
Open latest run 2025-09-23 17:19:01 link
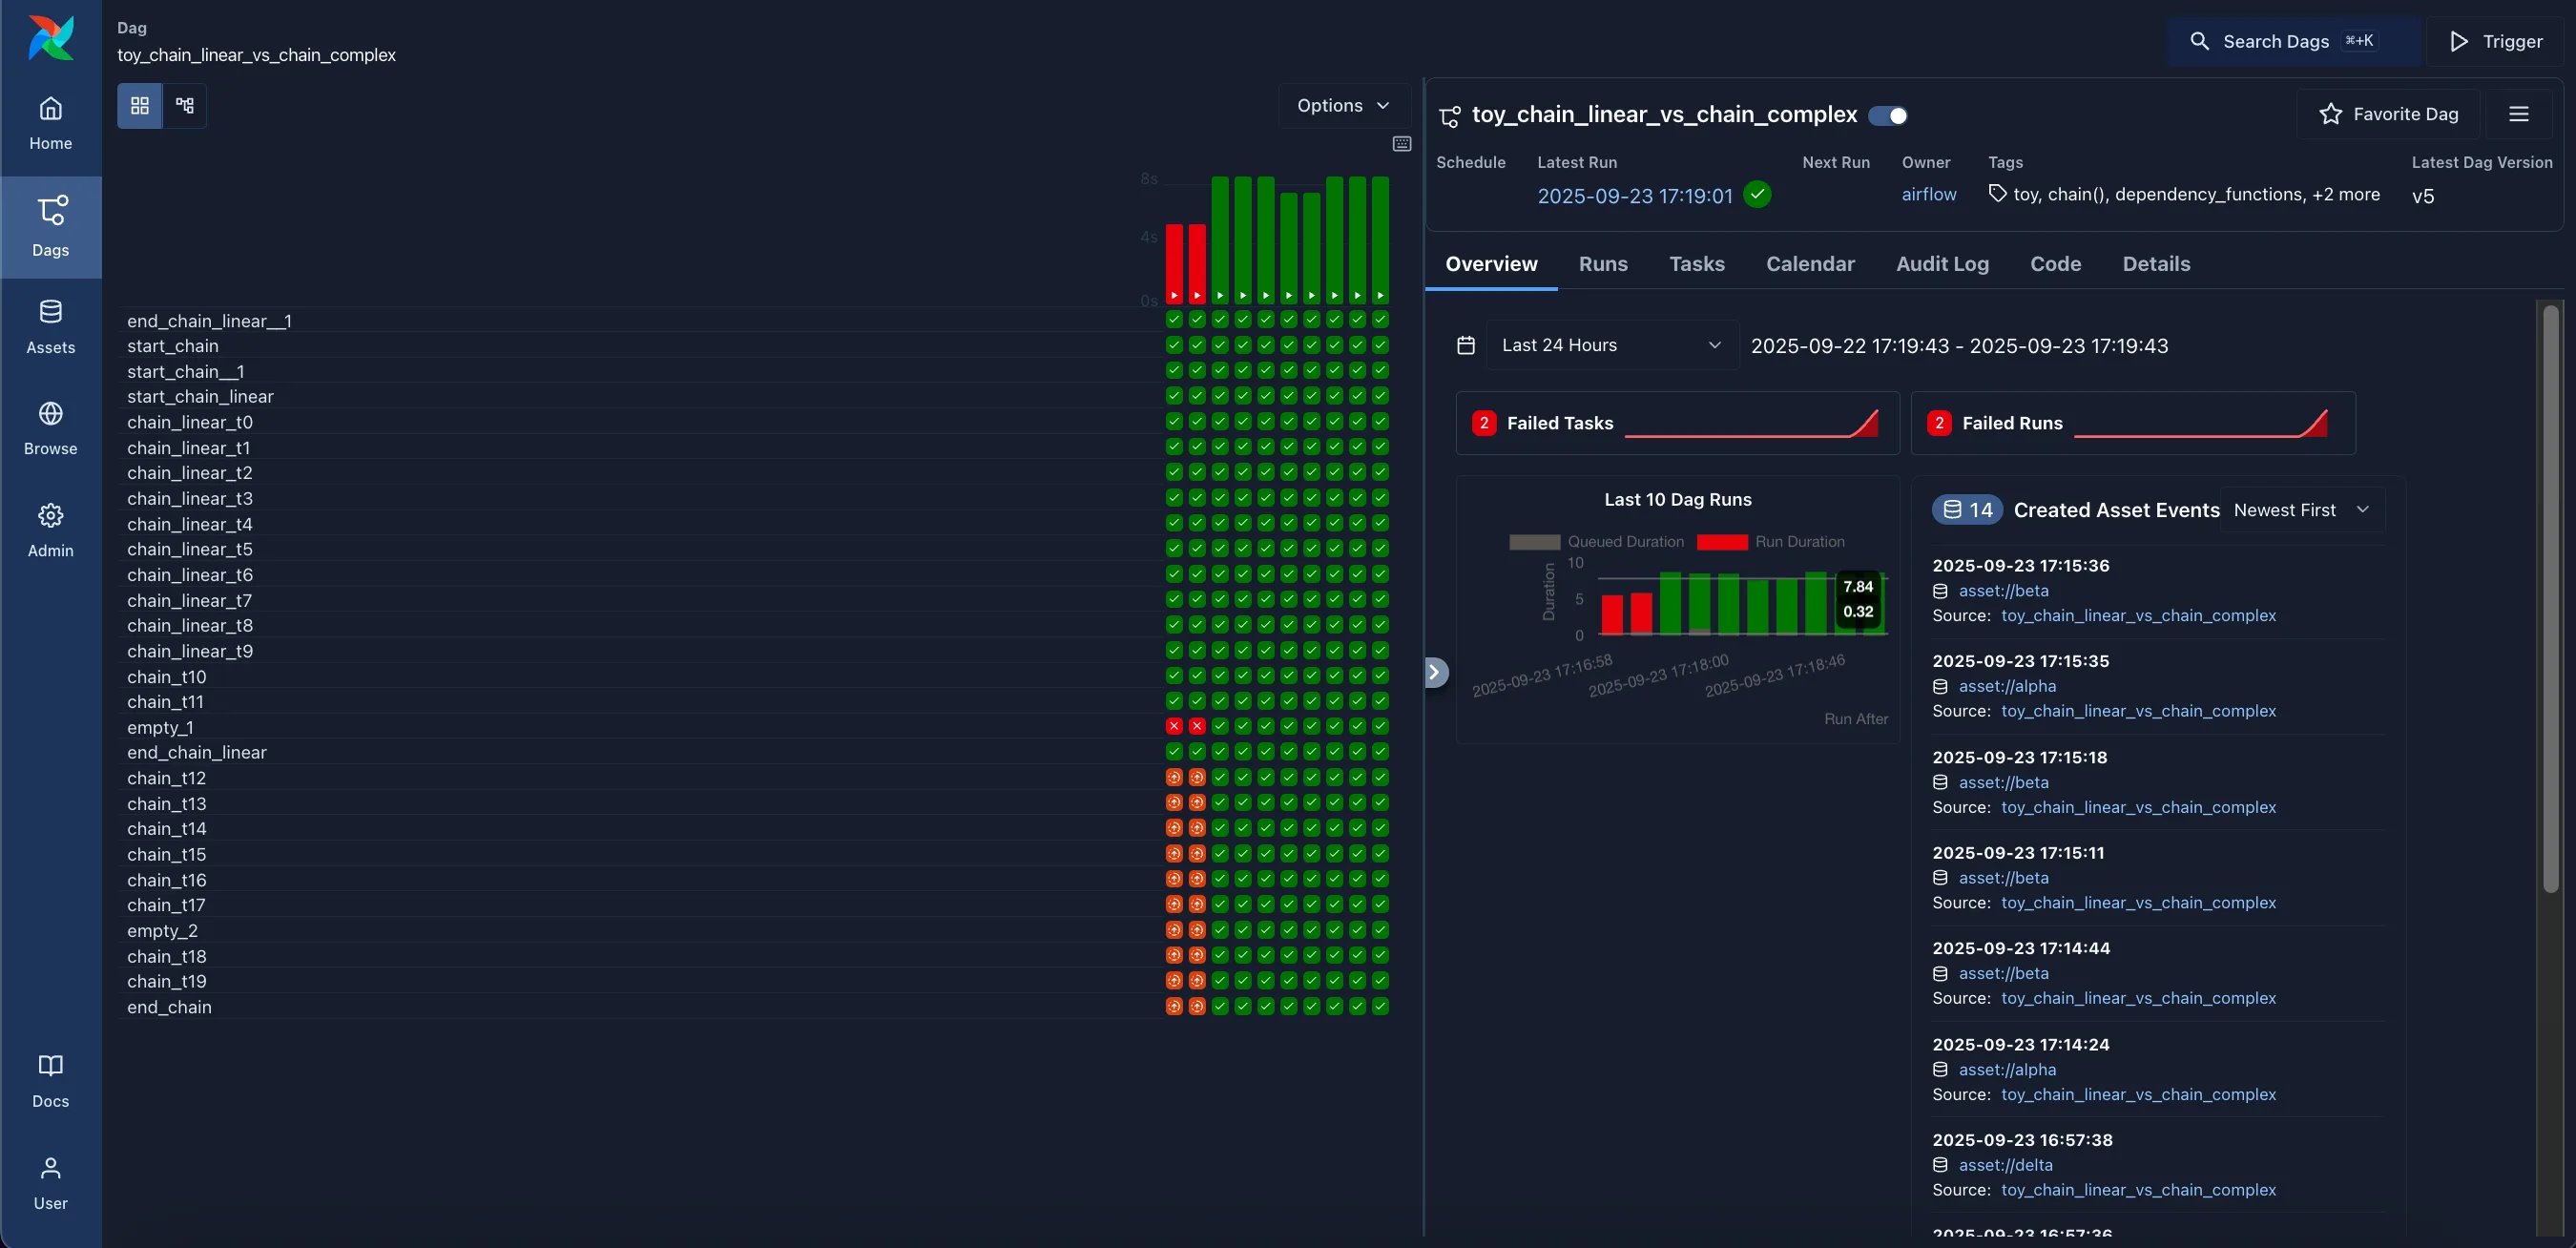1634,196
